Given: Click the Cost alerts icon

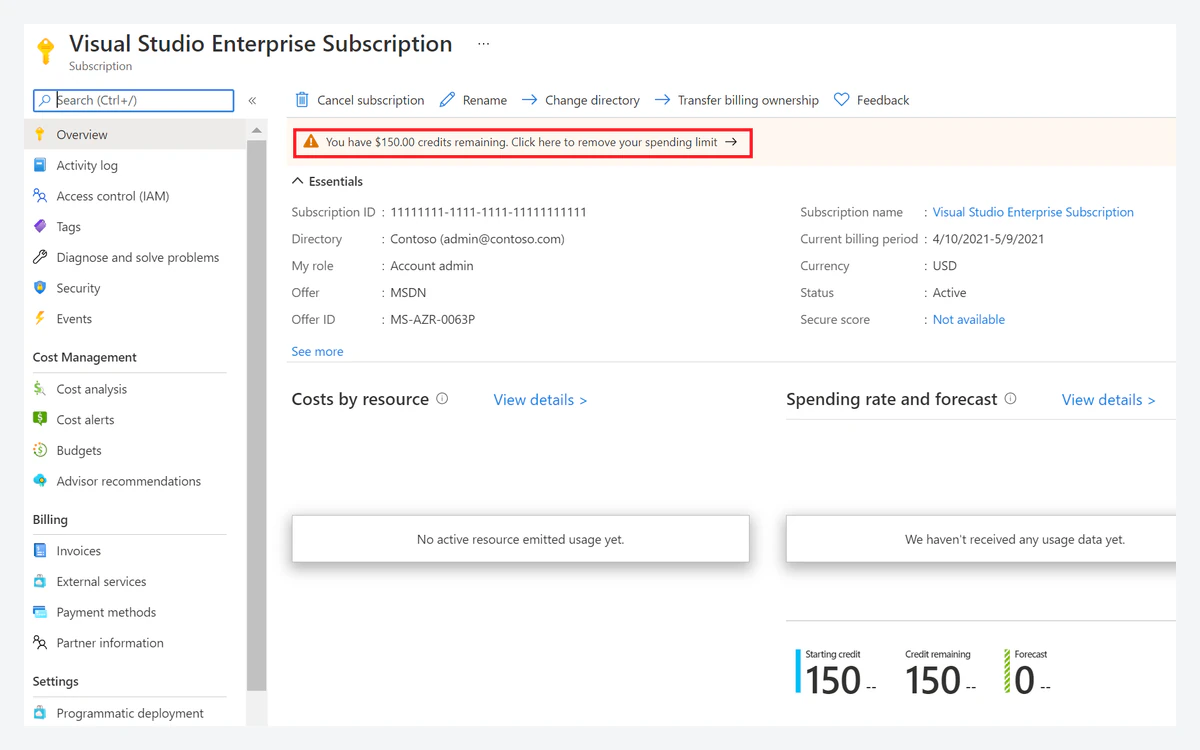Looking at the screenshot, I should (x=40, y=419).
